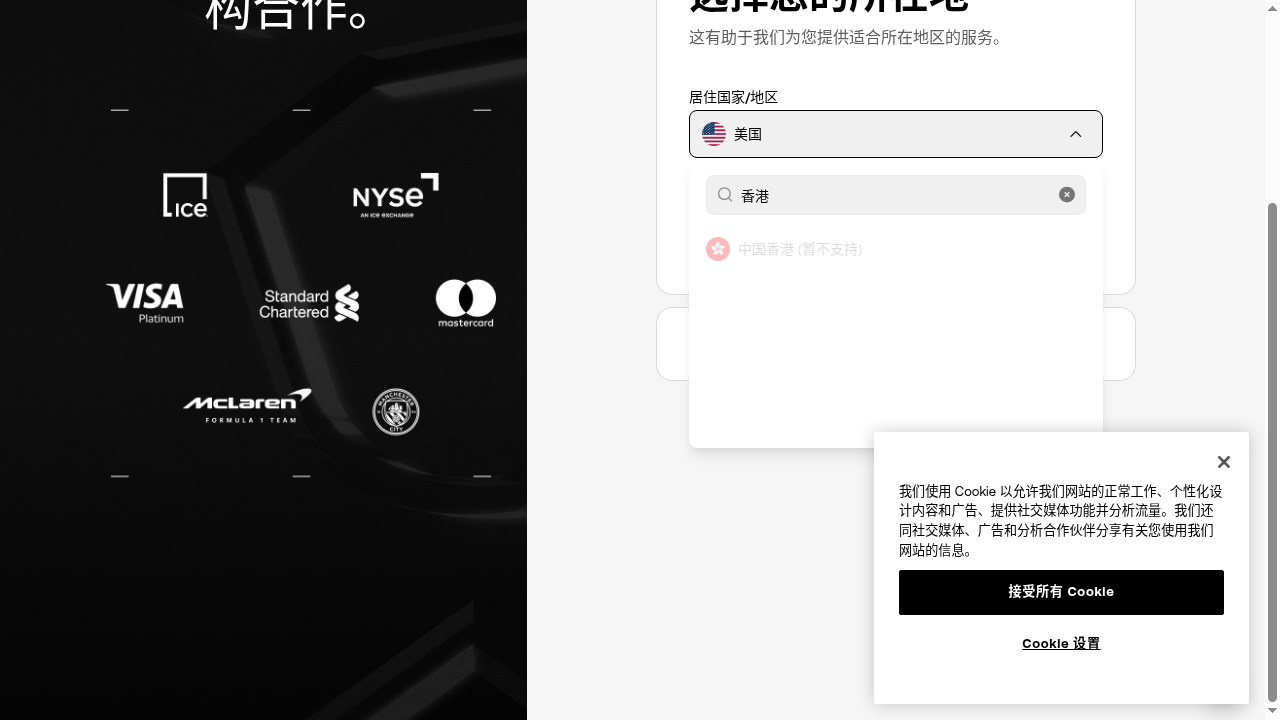Click the McLaren Formula 1 Team logo
Viewport: 1280px width, 720px height.
click(x=247, y=406)
